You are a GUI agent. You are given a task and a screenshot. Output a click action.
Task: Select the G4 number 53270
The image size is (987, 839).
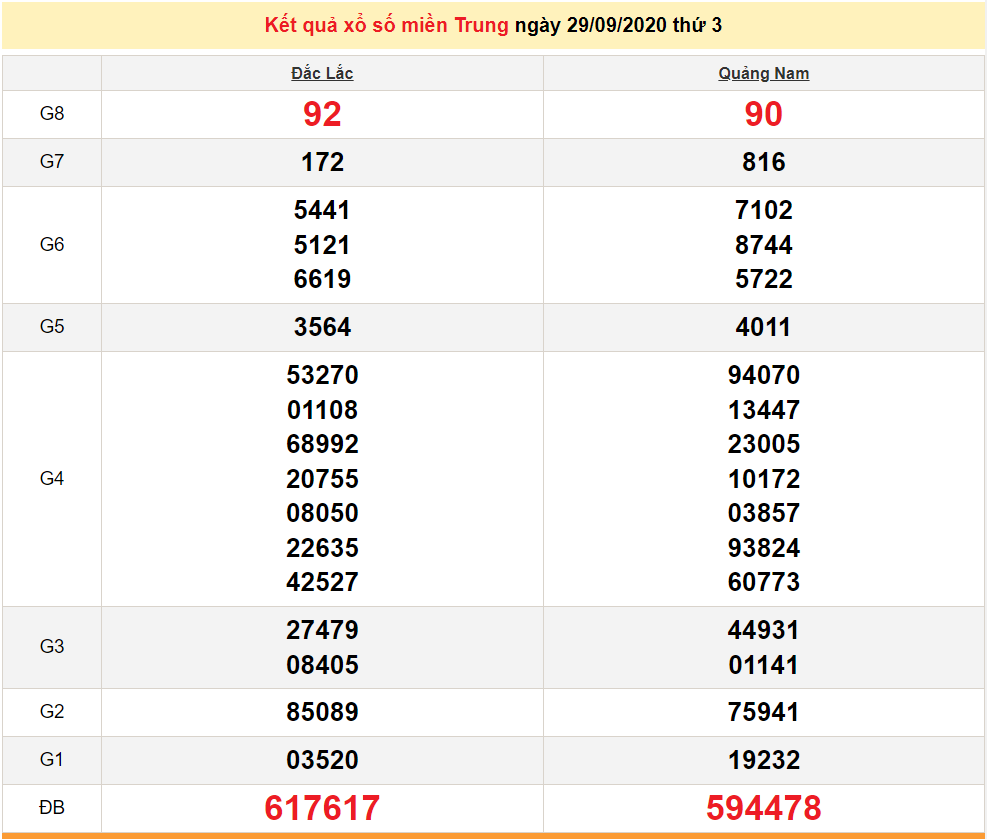[x=322, y=375]
